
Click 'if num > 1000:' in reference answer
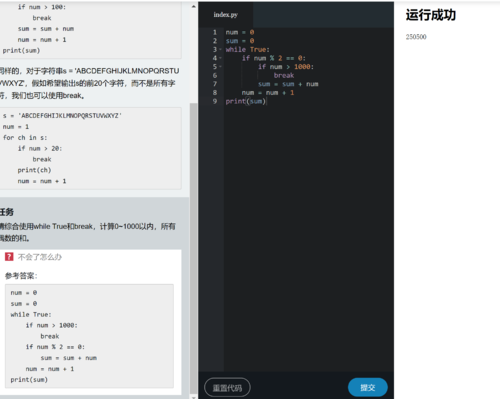tap(52, 325)
